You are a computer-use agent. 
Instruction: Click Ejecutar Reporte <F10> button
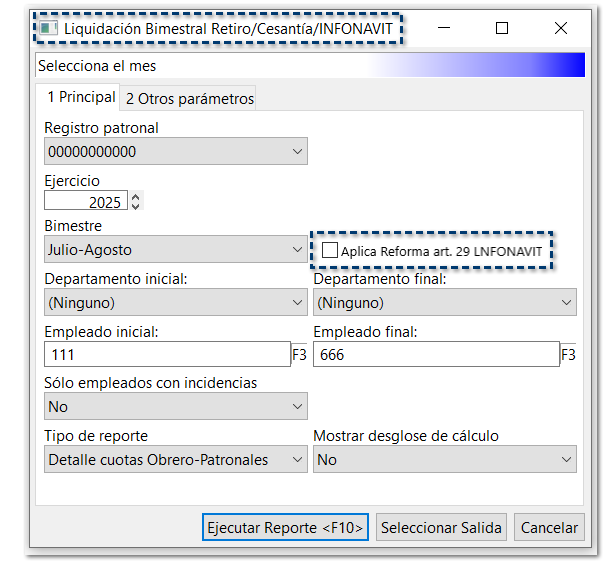pyautogui.click(x=286, y=528)
